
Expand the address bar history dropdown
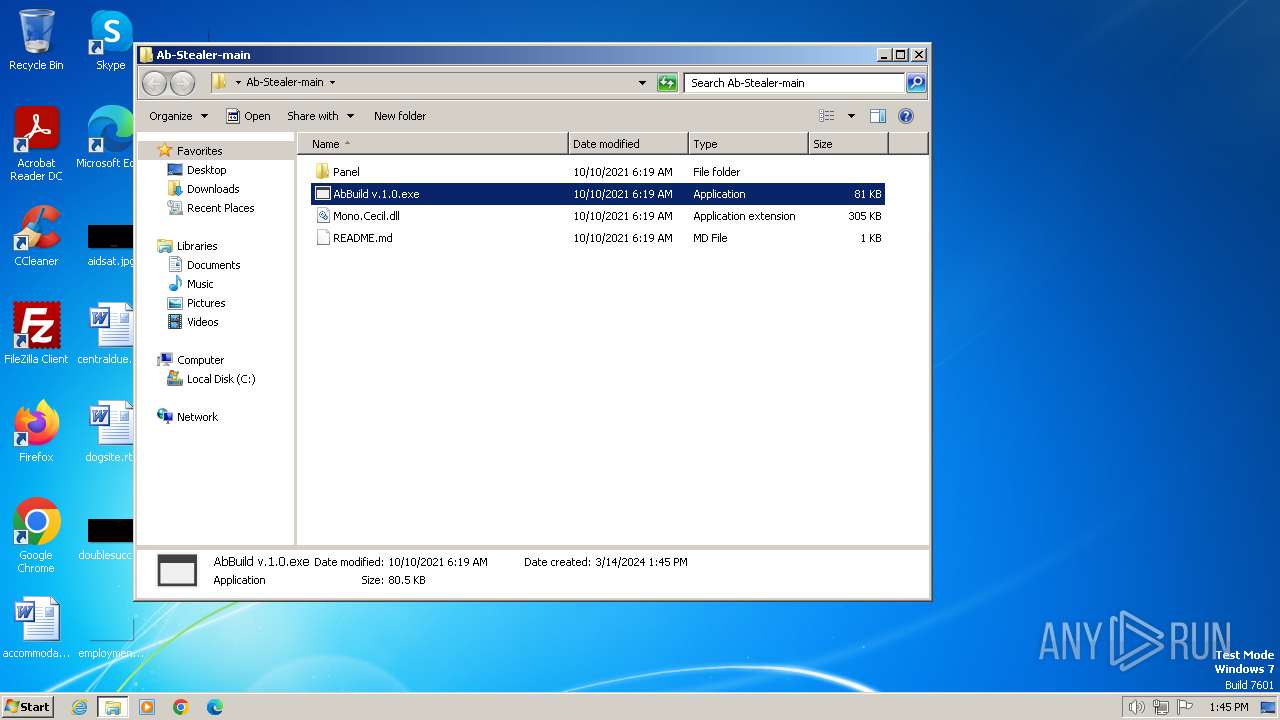(x=642, y=83)
